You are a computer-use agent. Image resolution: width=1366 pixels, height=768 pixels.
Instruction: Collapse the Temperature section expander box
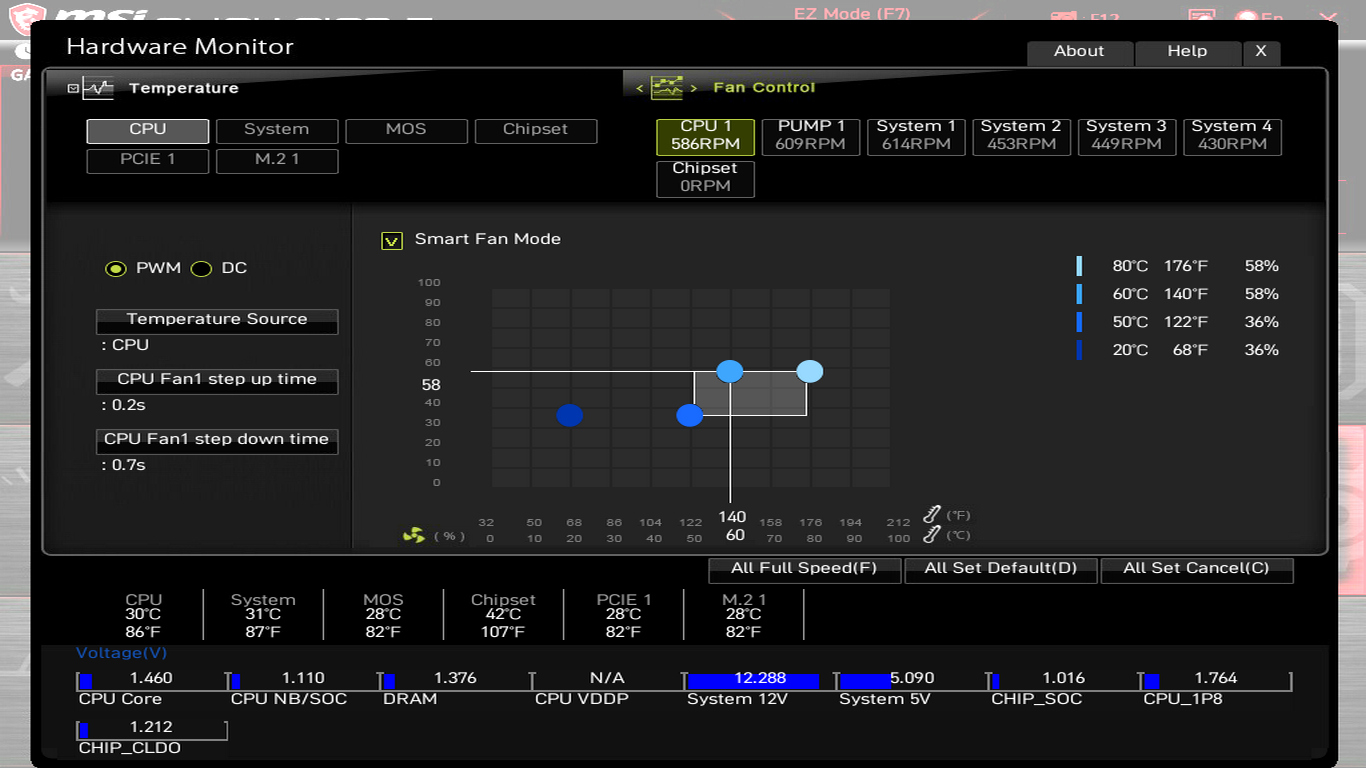click(73, 88)
